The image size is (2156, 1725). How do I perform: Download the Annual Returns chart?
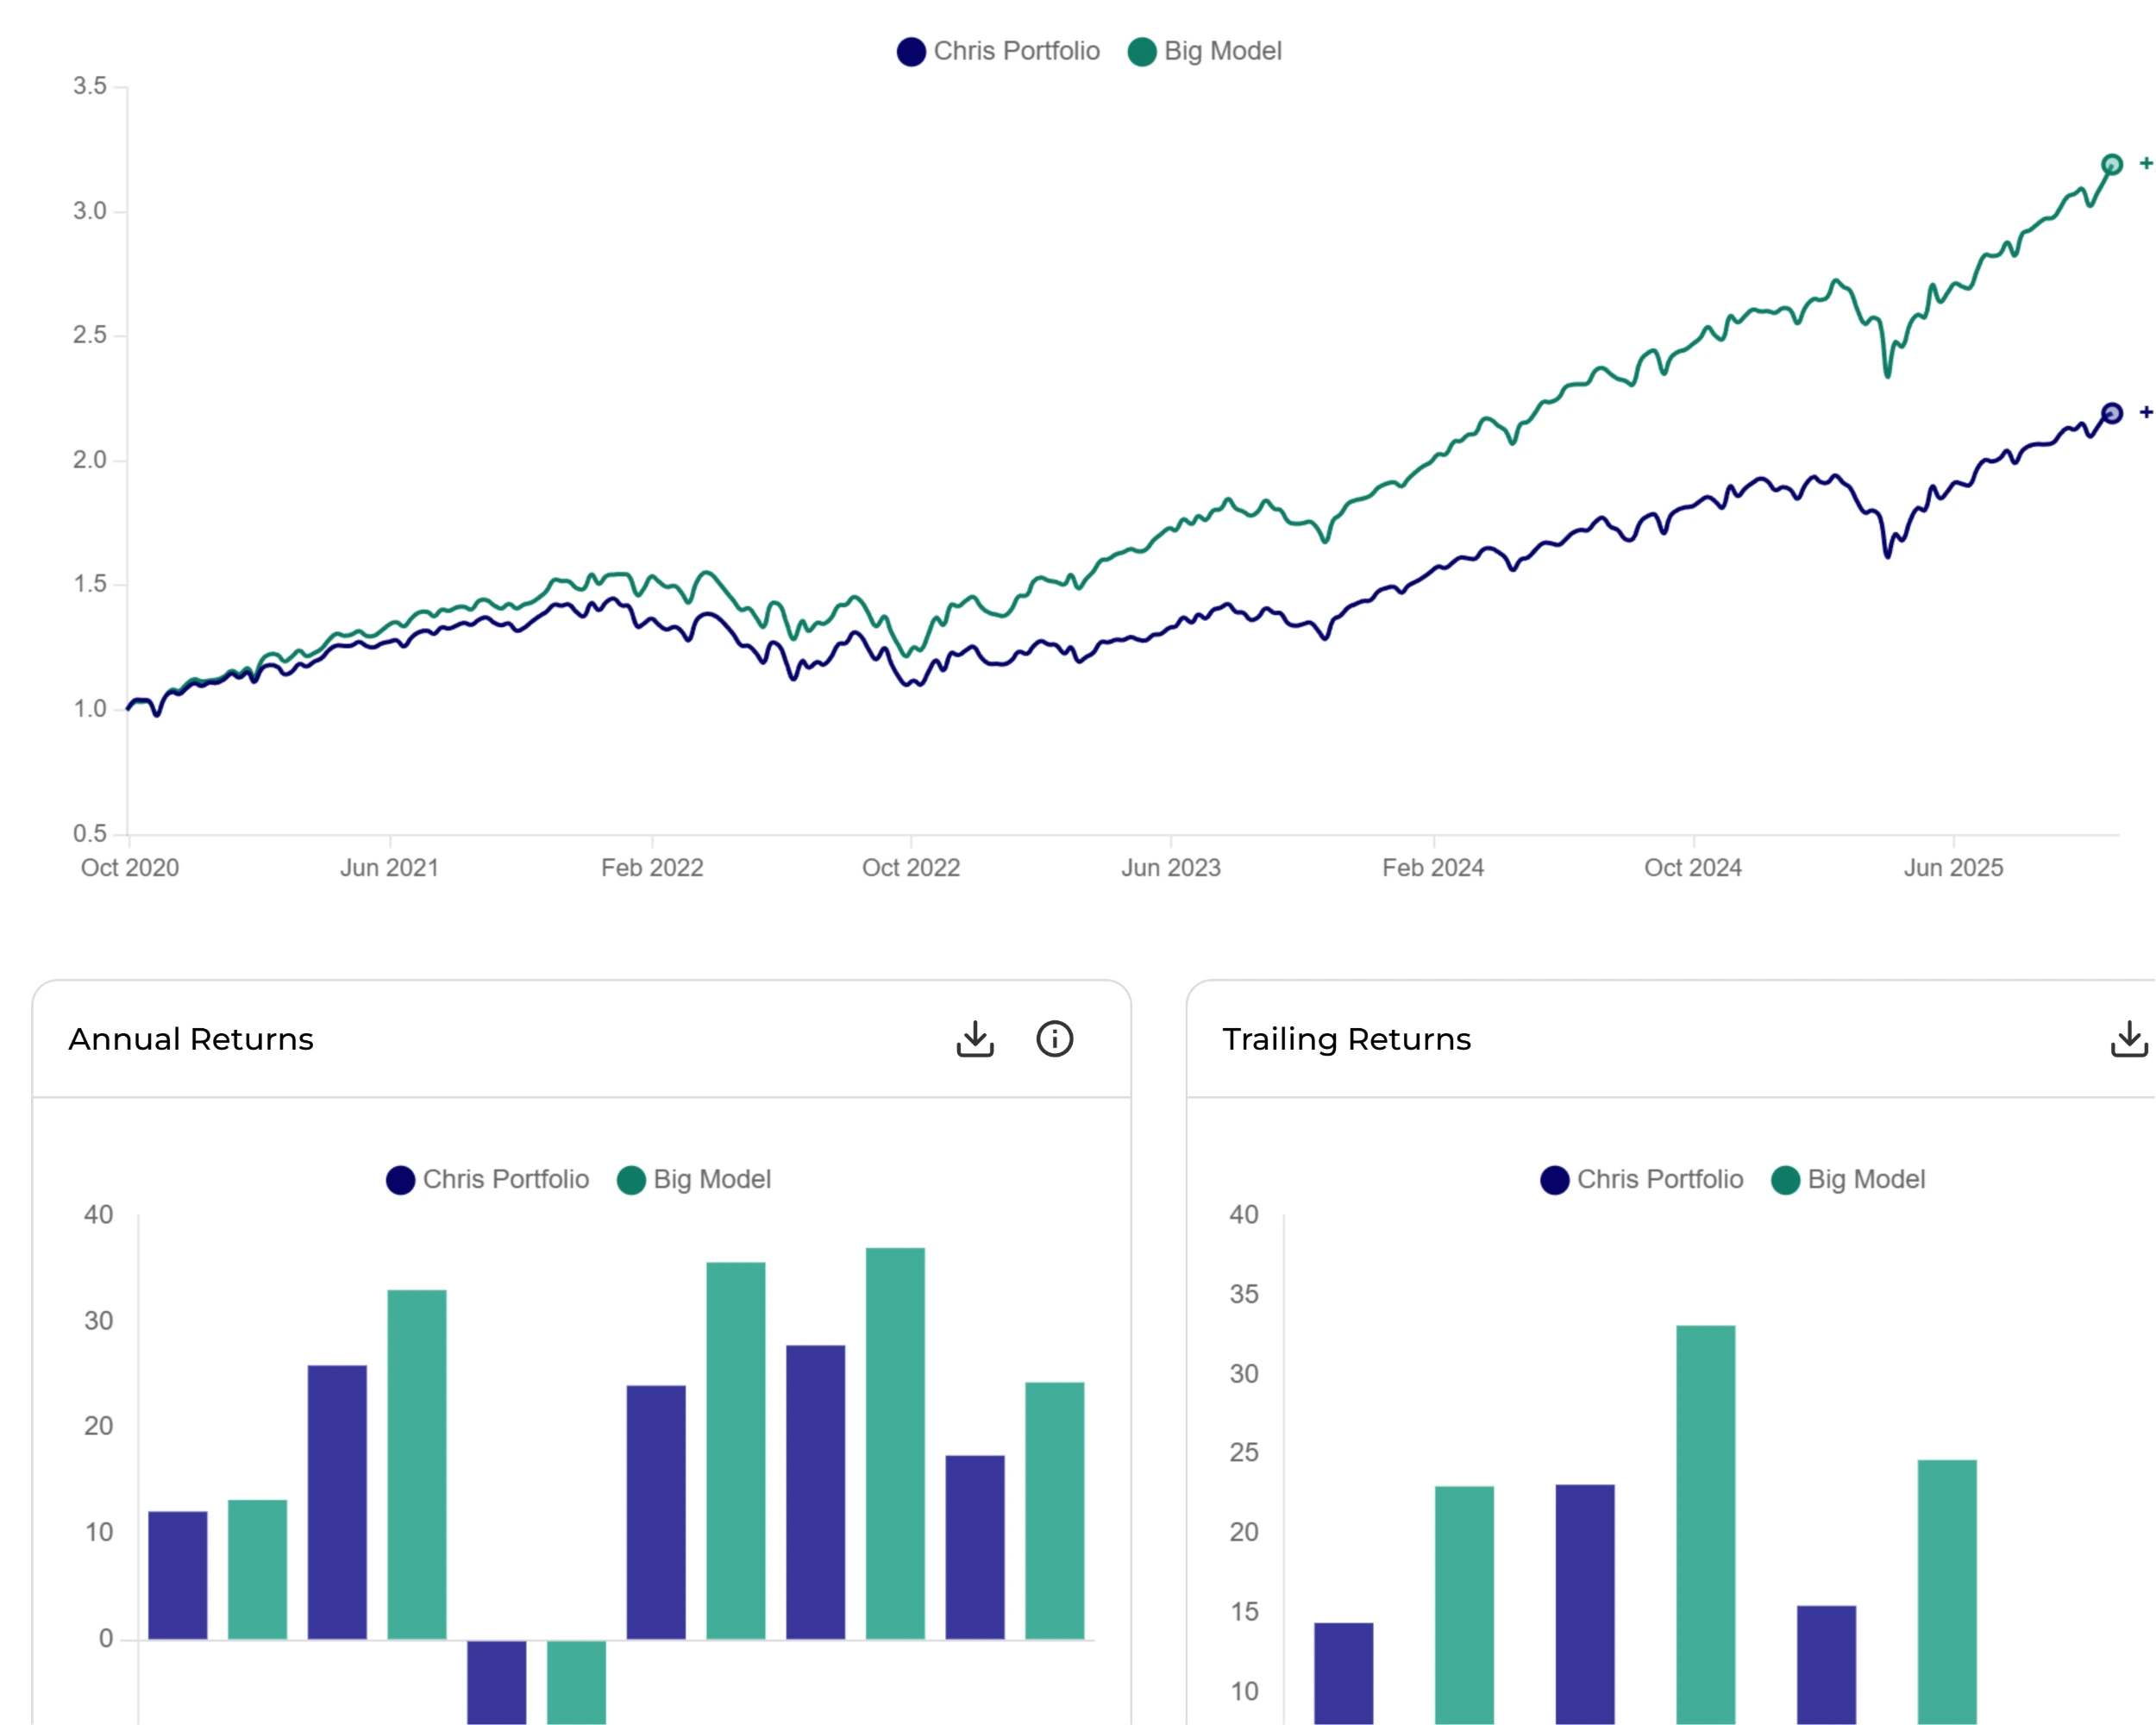975,1040
